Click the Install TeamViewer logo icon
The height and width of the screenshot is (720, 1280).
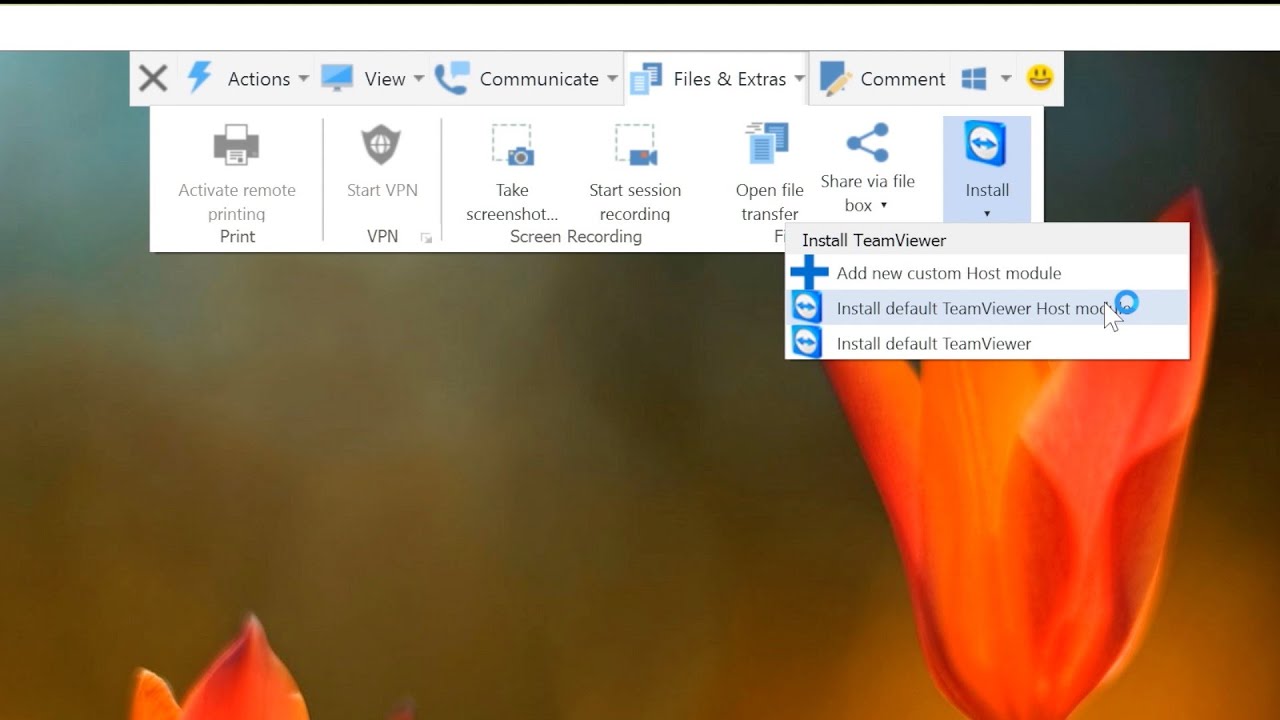pos(986,145)
